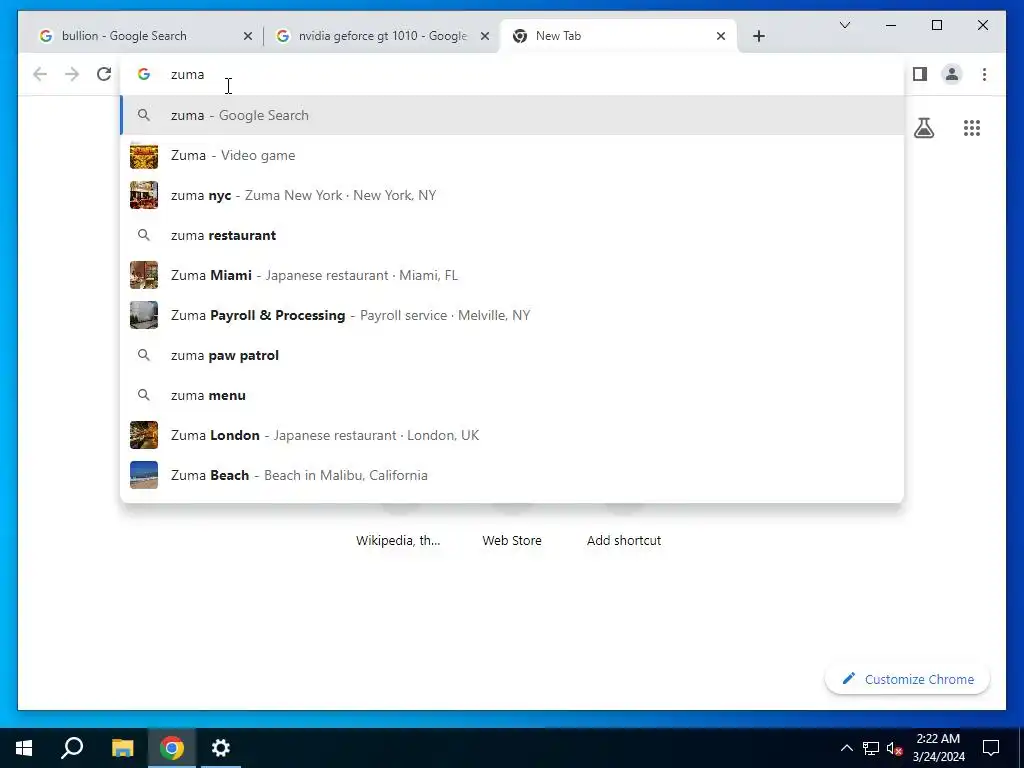Click the Wikipedia shortcut label
The width and height of the screenshot is (1024, 768).
[398, 541]
